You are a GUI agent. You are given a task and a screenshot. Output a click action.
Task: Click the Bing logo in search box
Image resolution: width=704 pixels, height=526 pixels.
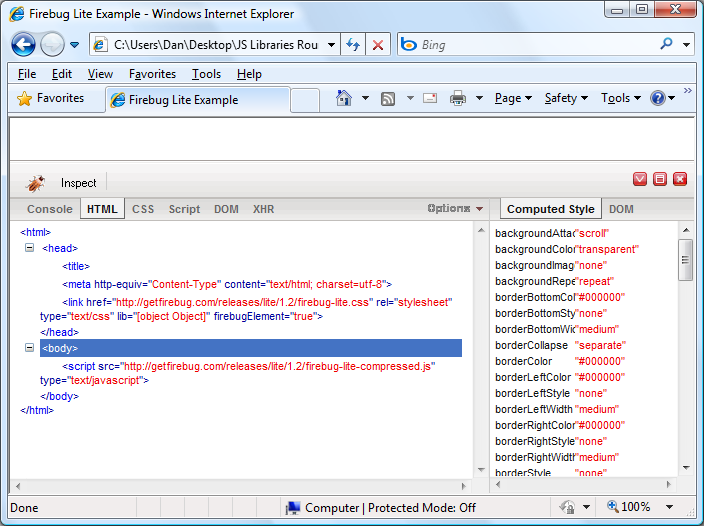pyautogui.click(x=409, y=44)
